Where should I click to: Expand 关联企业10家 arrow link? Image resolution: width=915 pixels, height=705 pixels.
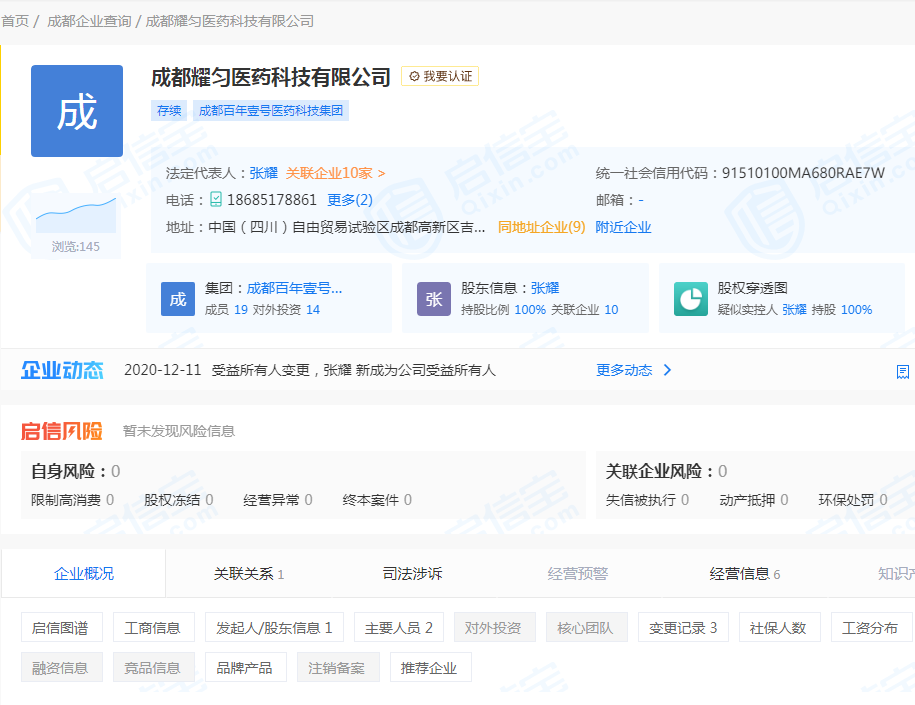pos(335,173)
